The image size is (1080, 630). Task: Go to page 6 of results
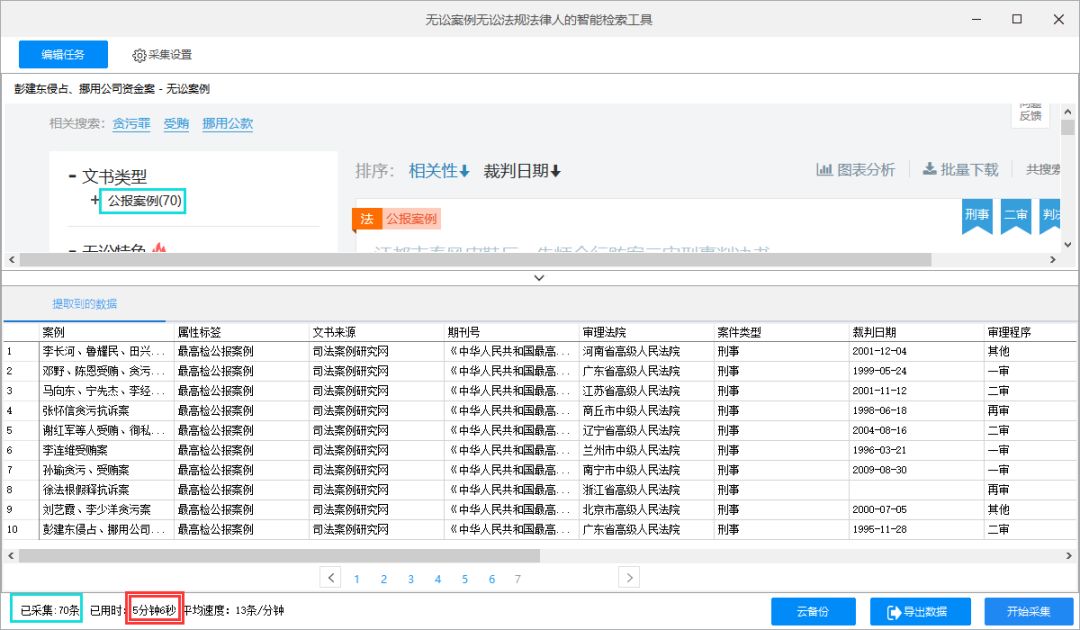[x=492, y=579]
